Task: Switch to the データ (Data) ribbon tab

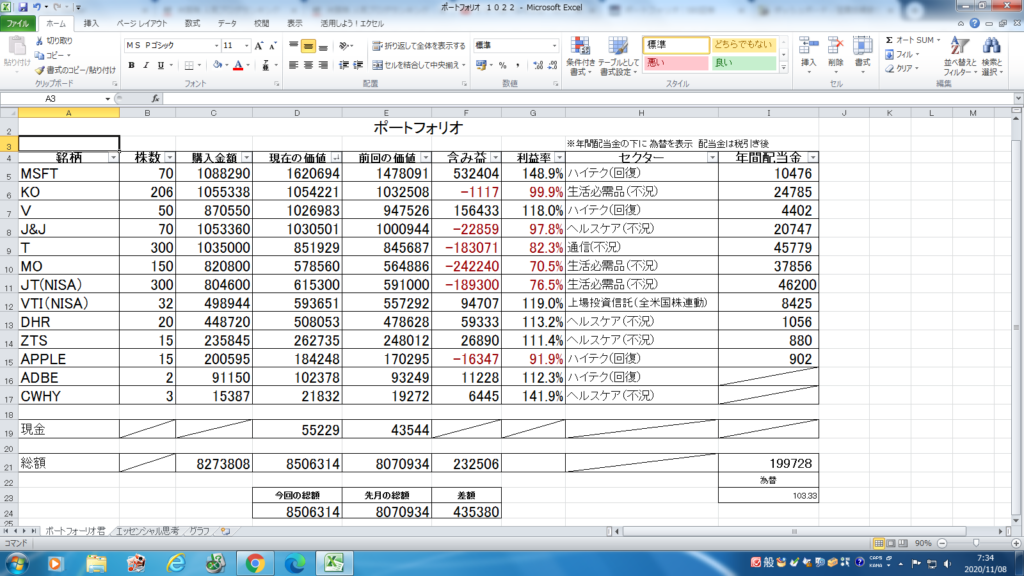Action: [x=227, y=24]
